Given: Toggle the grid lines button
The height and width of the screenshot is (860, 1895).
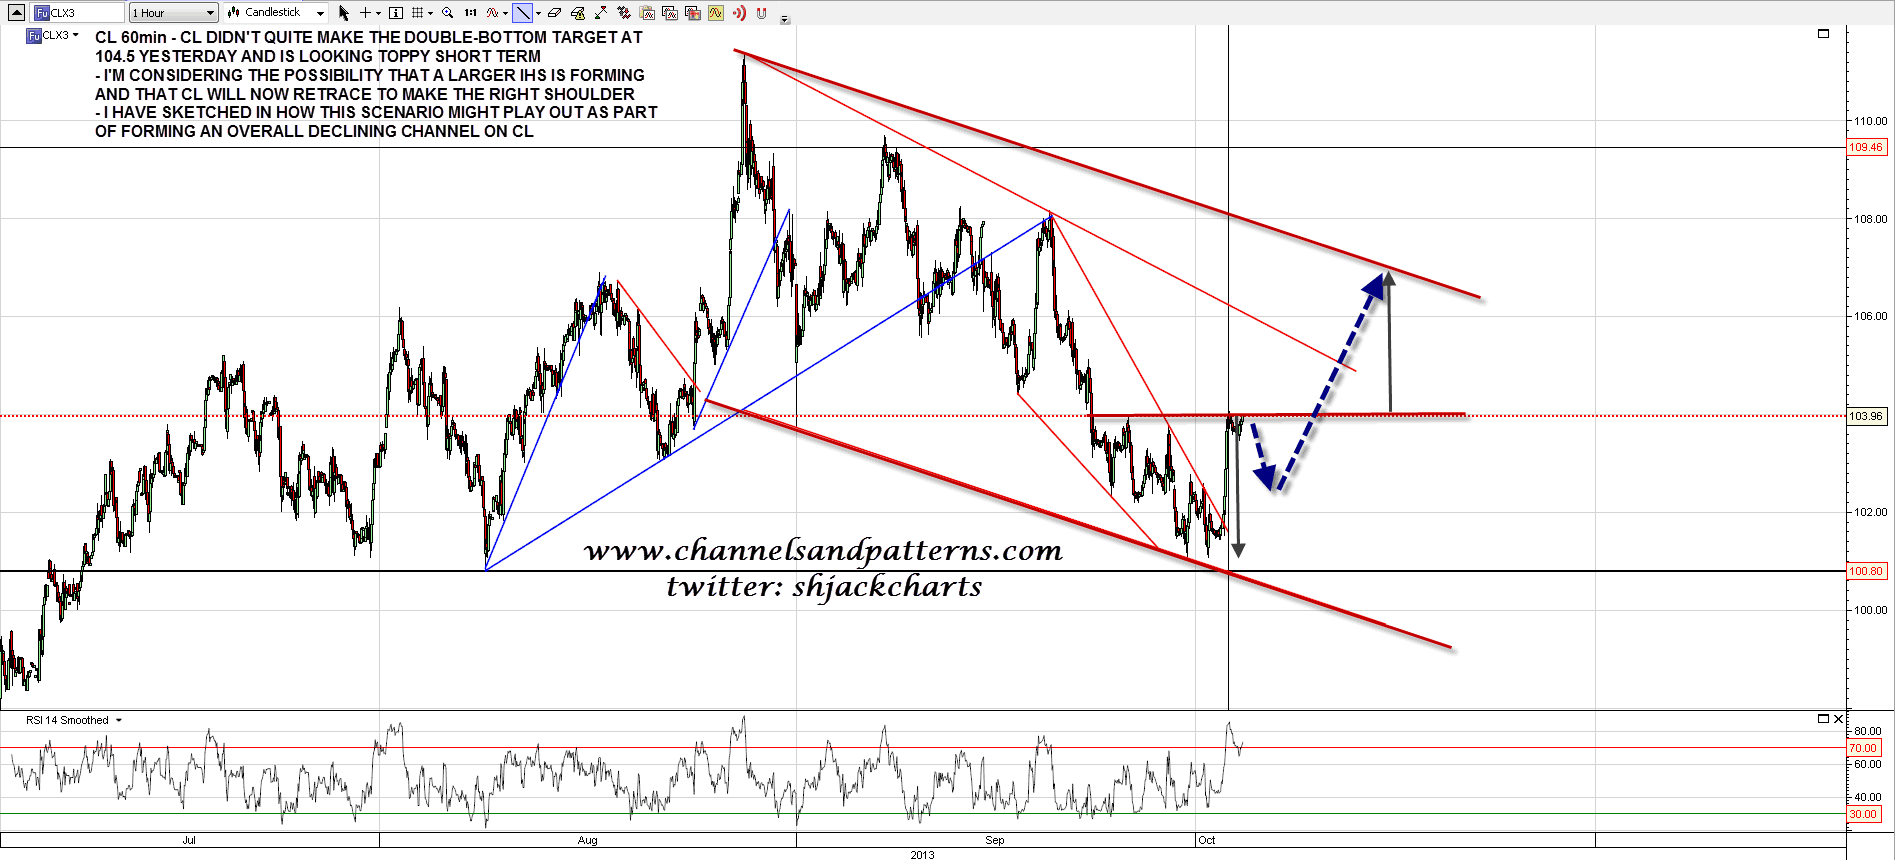Looking at the screenshot, I should click(418, 13).
